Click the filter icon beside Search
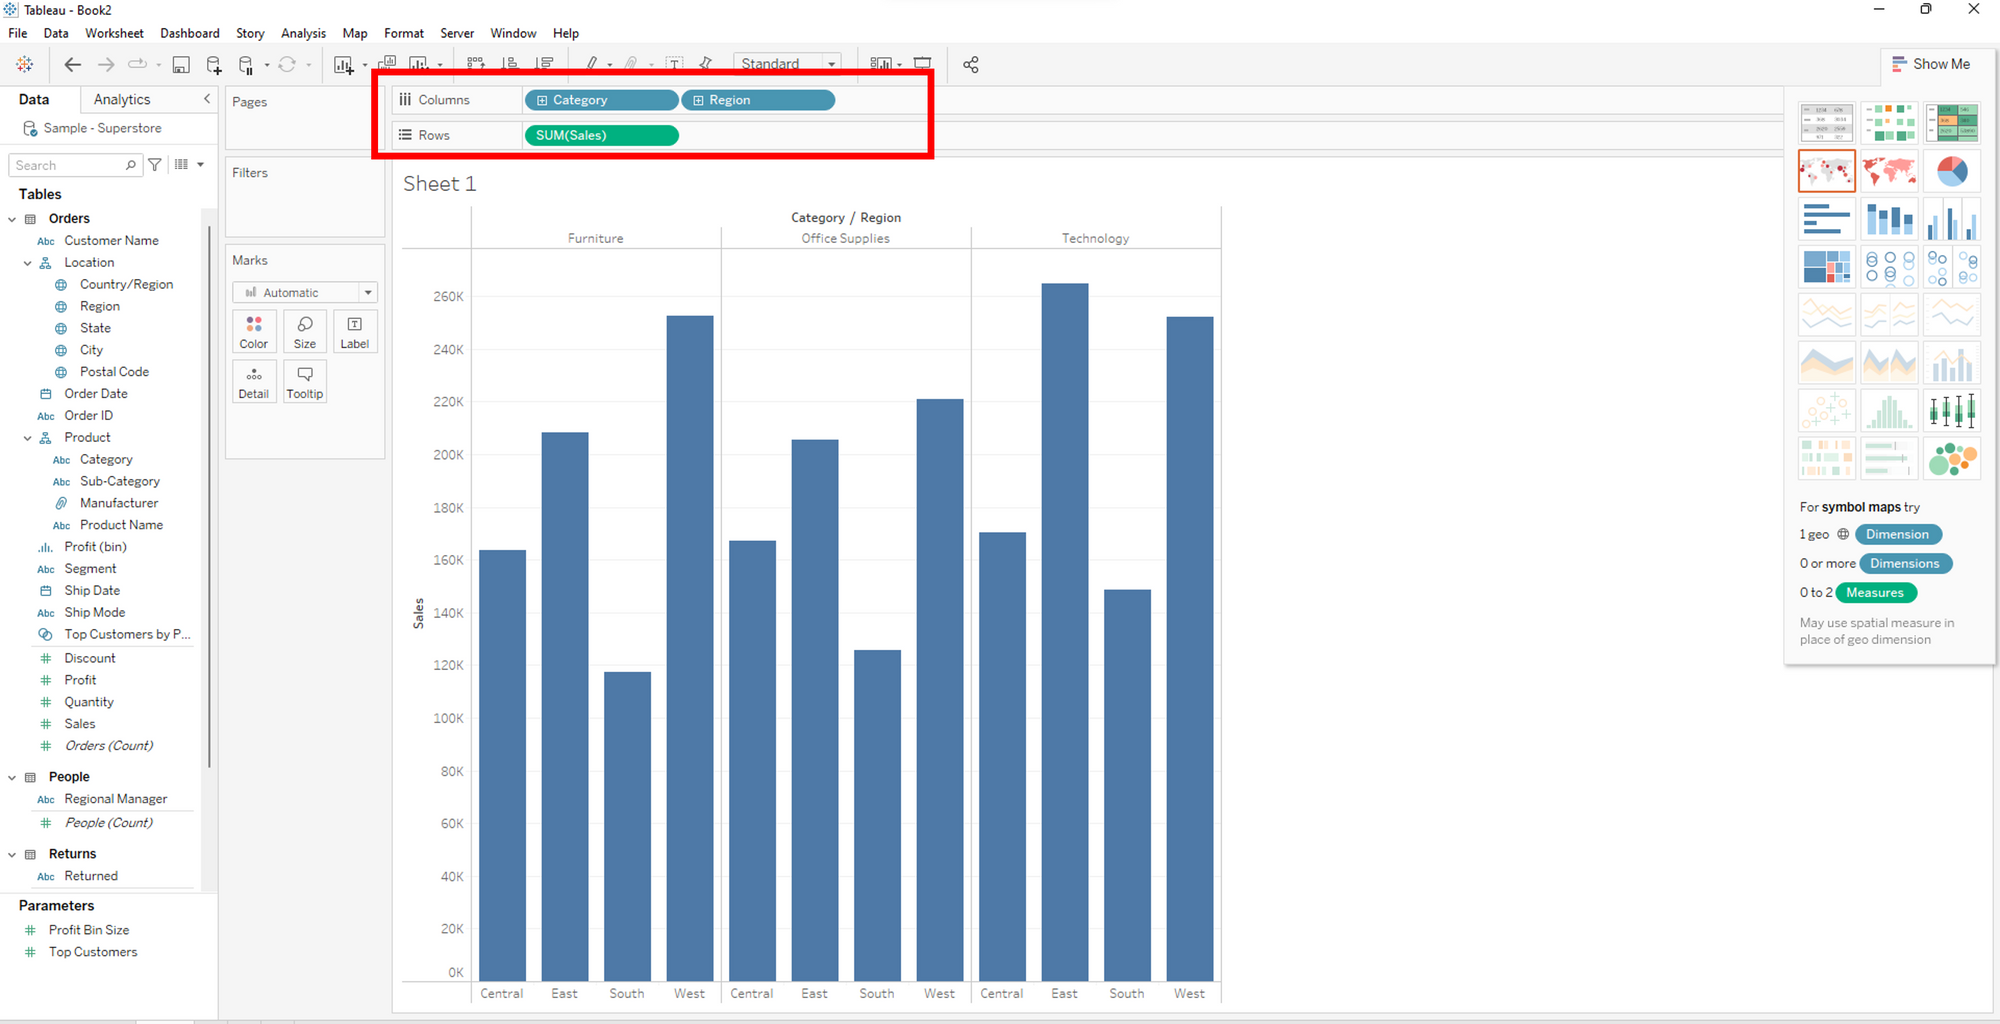 click(x=155, y=165)
